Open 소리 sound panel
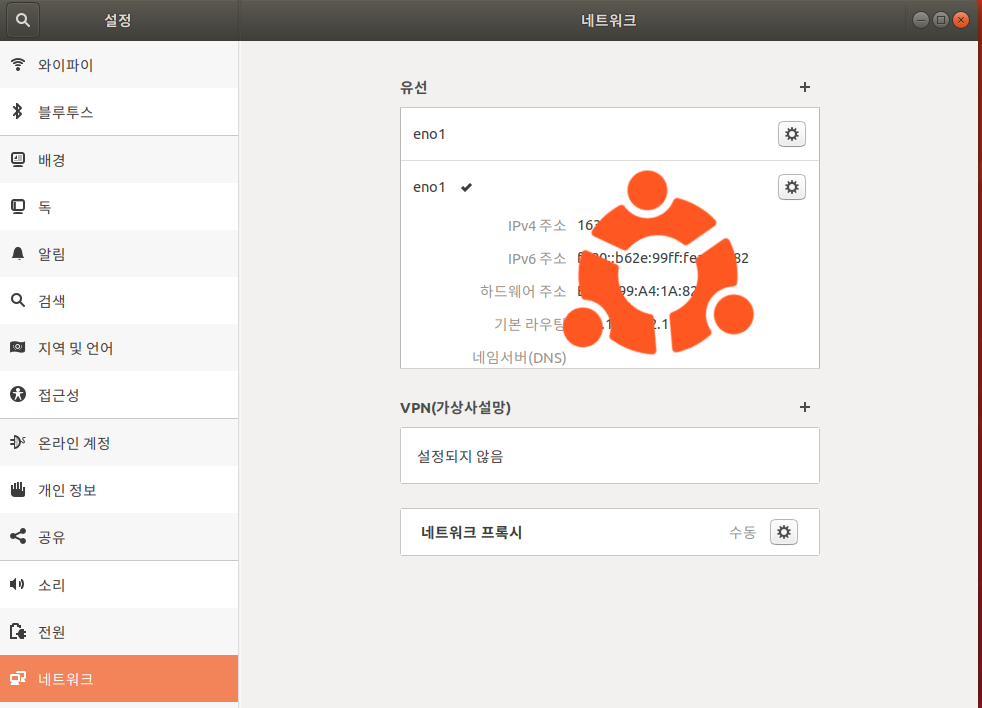The height and width of the screenshot is (708, 982). [x=119, y=585]
